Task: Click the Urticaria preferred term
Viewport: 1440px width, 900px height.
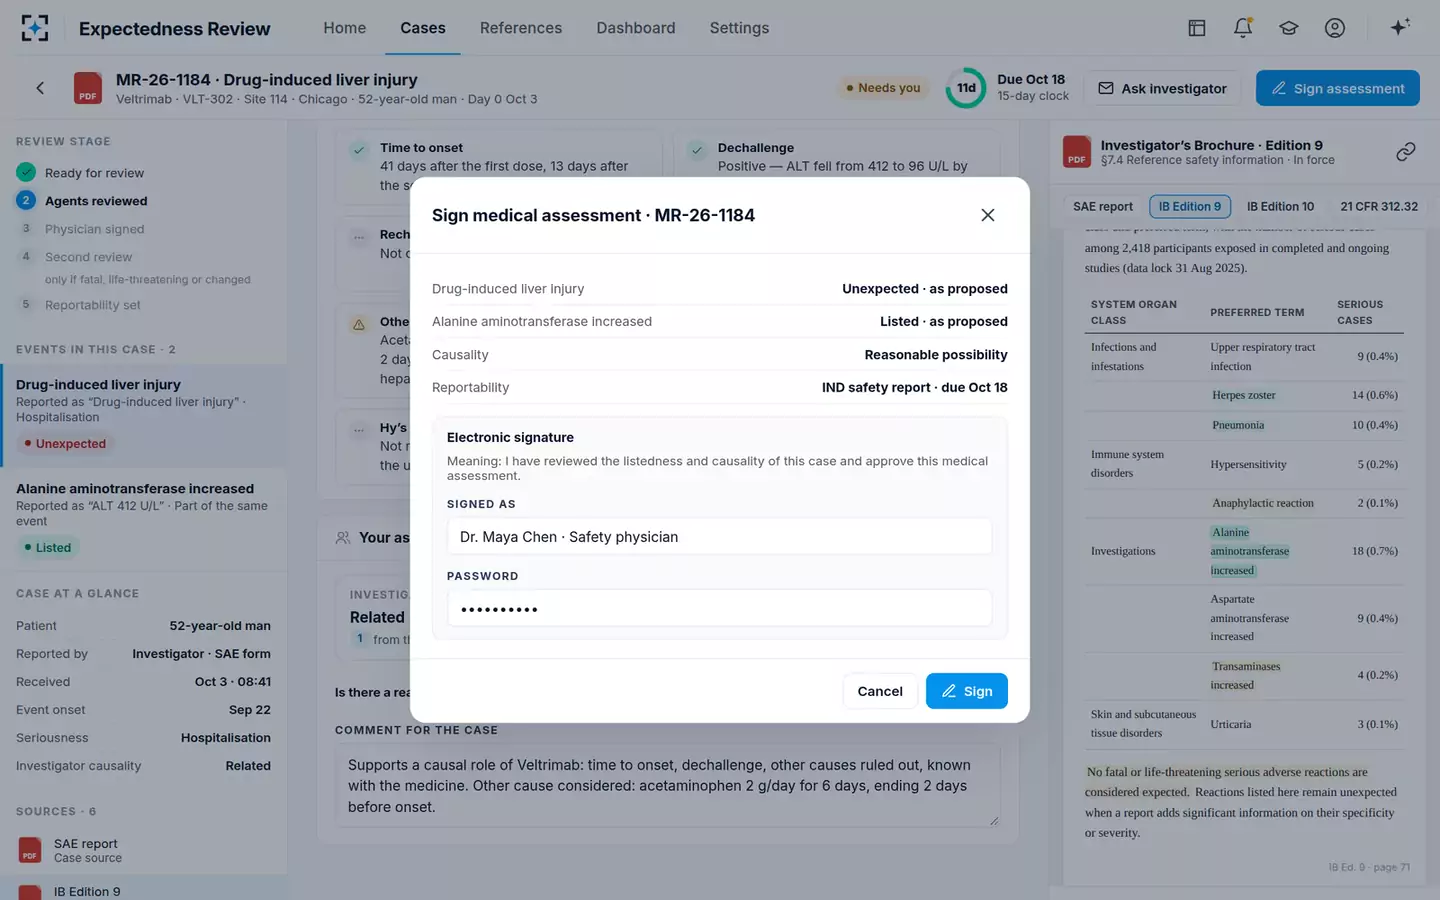Action: 1230,724
